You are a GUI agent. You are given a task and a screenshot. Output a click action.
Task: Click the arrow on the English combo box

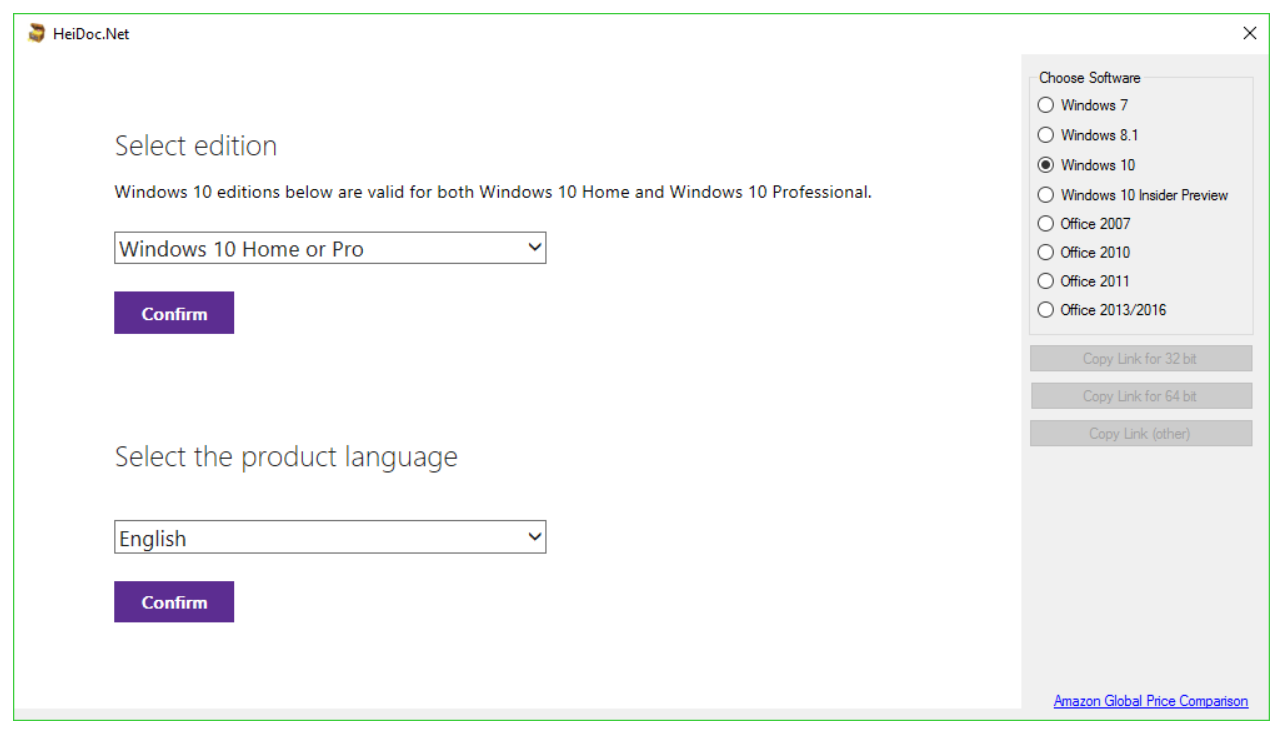point(534,538)
